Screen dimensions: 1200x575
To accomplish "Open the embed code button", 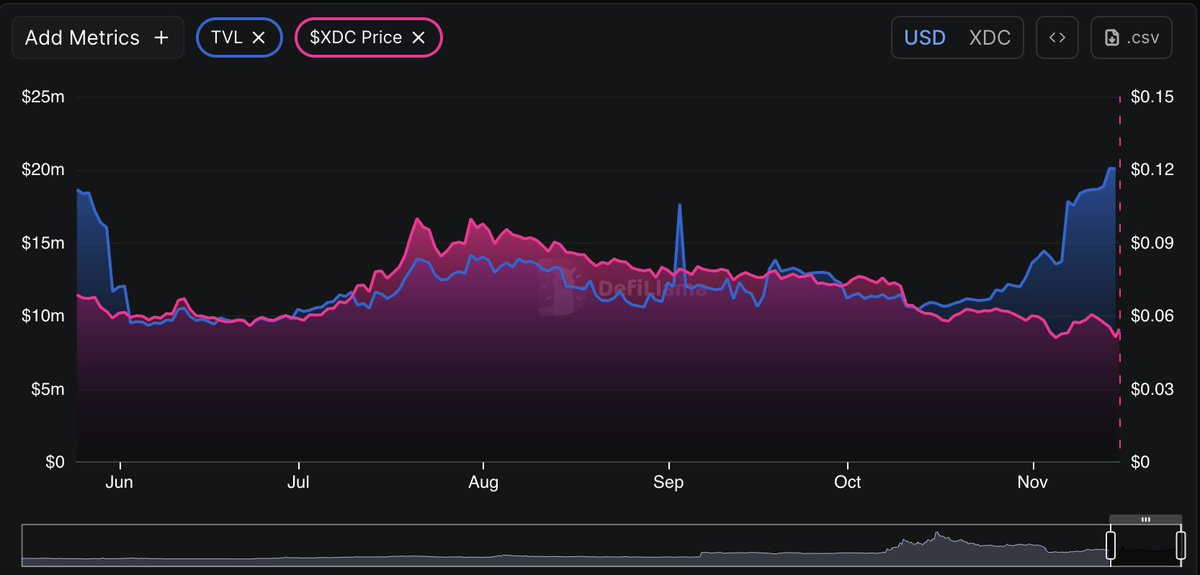I will click(1057, 38).
